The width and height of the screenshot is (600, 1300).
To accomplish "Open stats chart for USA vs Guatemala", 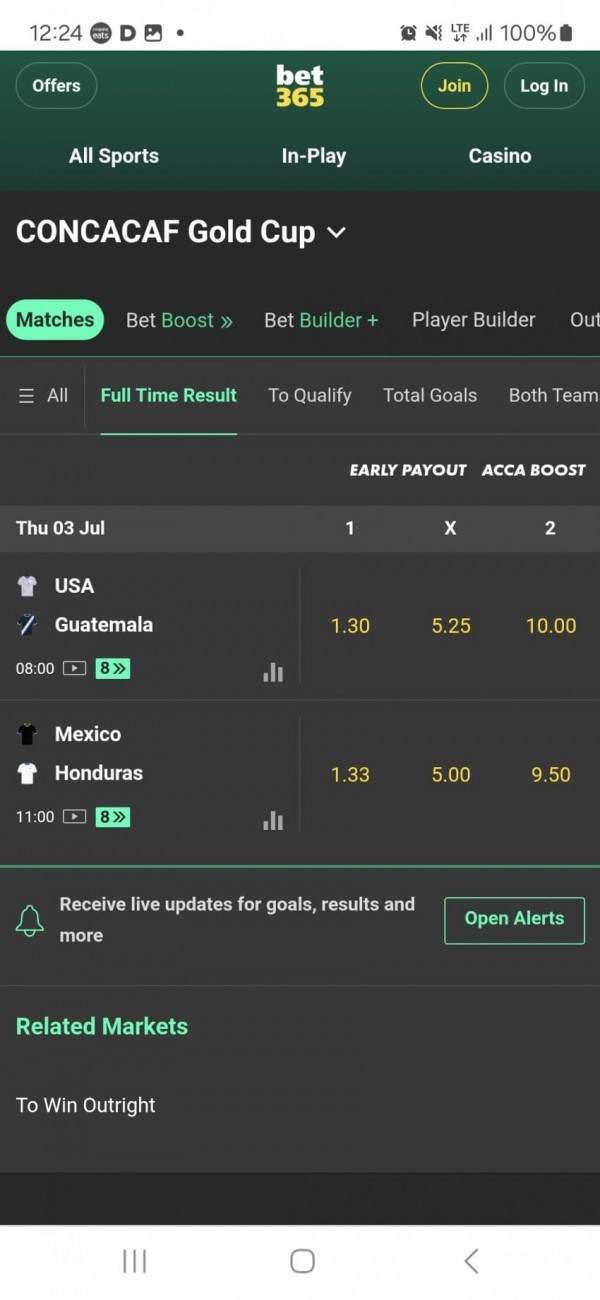I will tap(273, 672).
